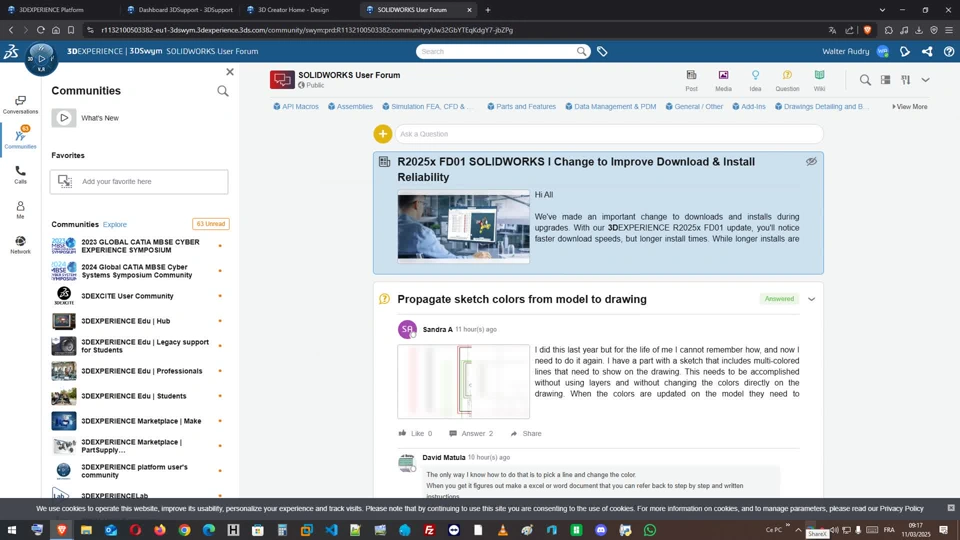Click the Ask a Question field
This screenshot has width=960, height=540.
tap(609, 134)
